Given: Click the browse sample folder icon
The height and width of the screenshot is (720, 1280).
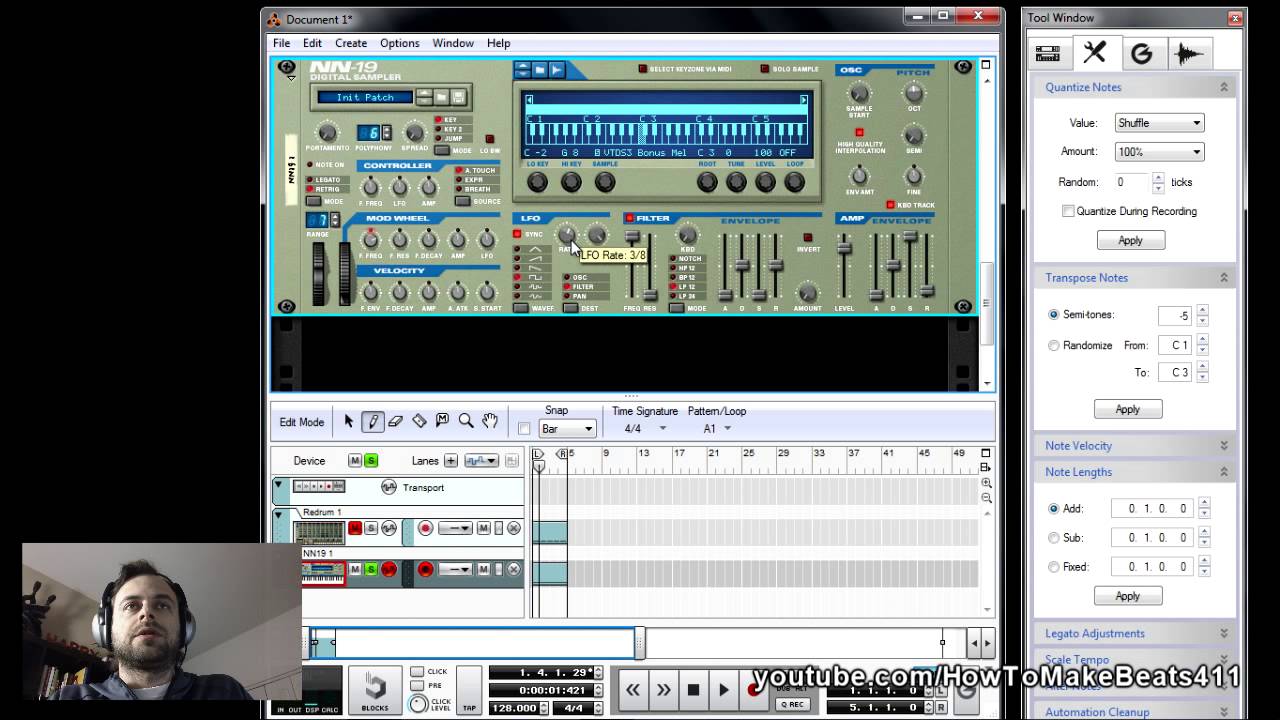Looking at the screenshot, I should point(539,70).
